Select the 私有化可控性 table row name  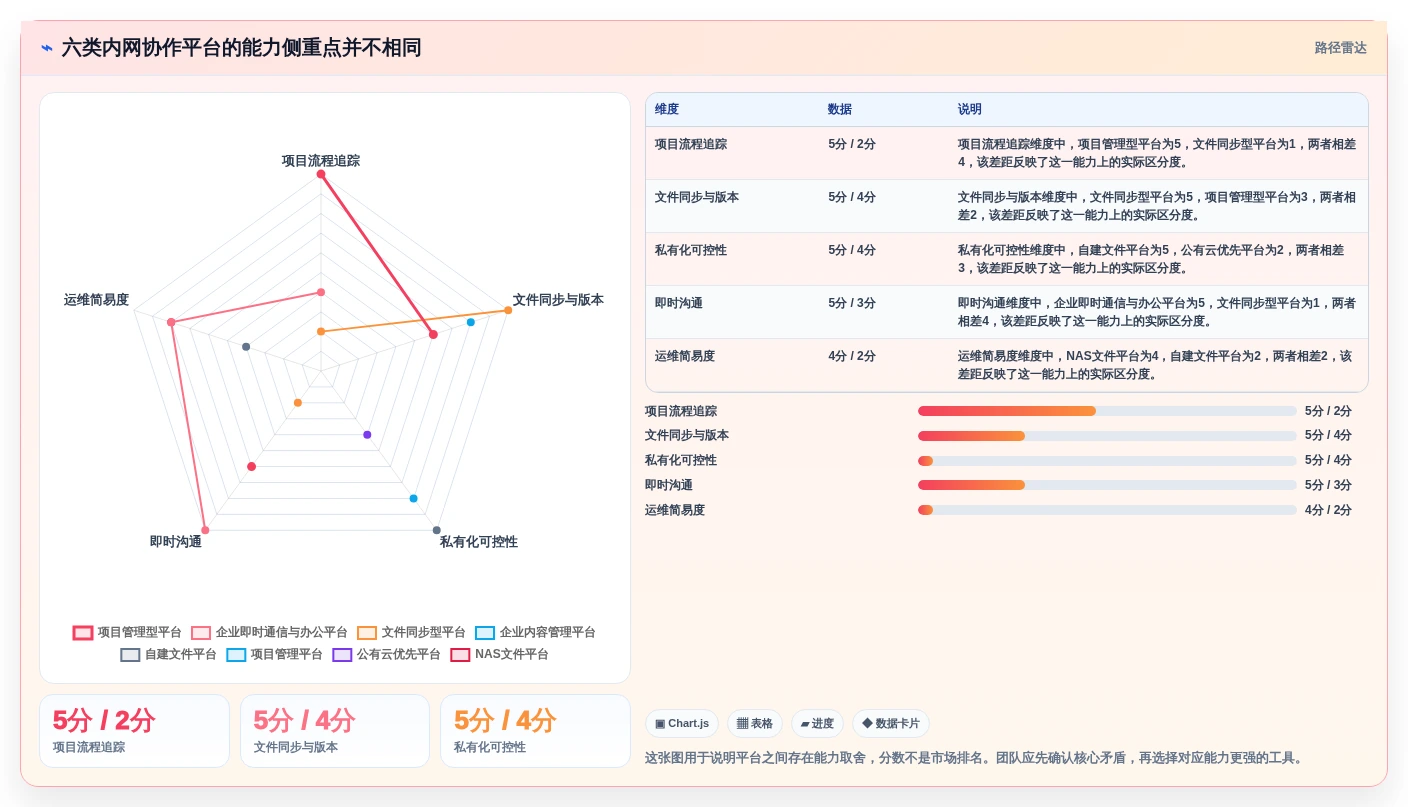(x=691, y=250)
